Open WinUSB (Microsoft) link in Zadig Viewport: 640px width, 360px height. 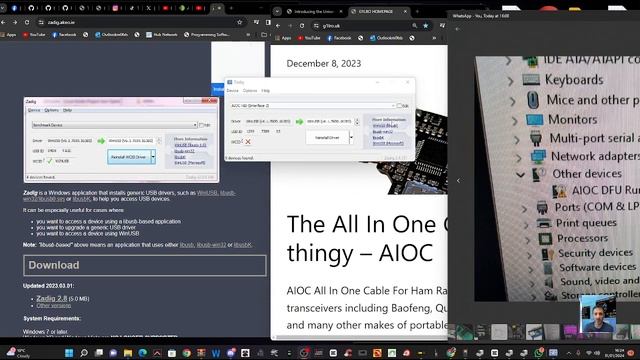pyautogui.click(x=388, y=143)
